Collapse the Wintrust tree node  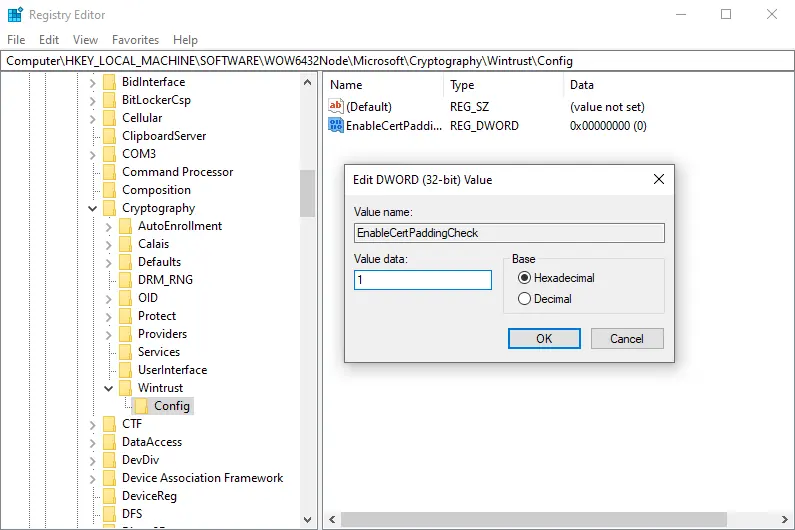tap(109, 388)
